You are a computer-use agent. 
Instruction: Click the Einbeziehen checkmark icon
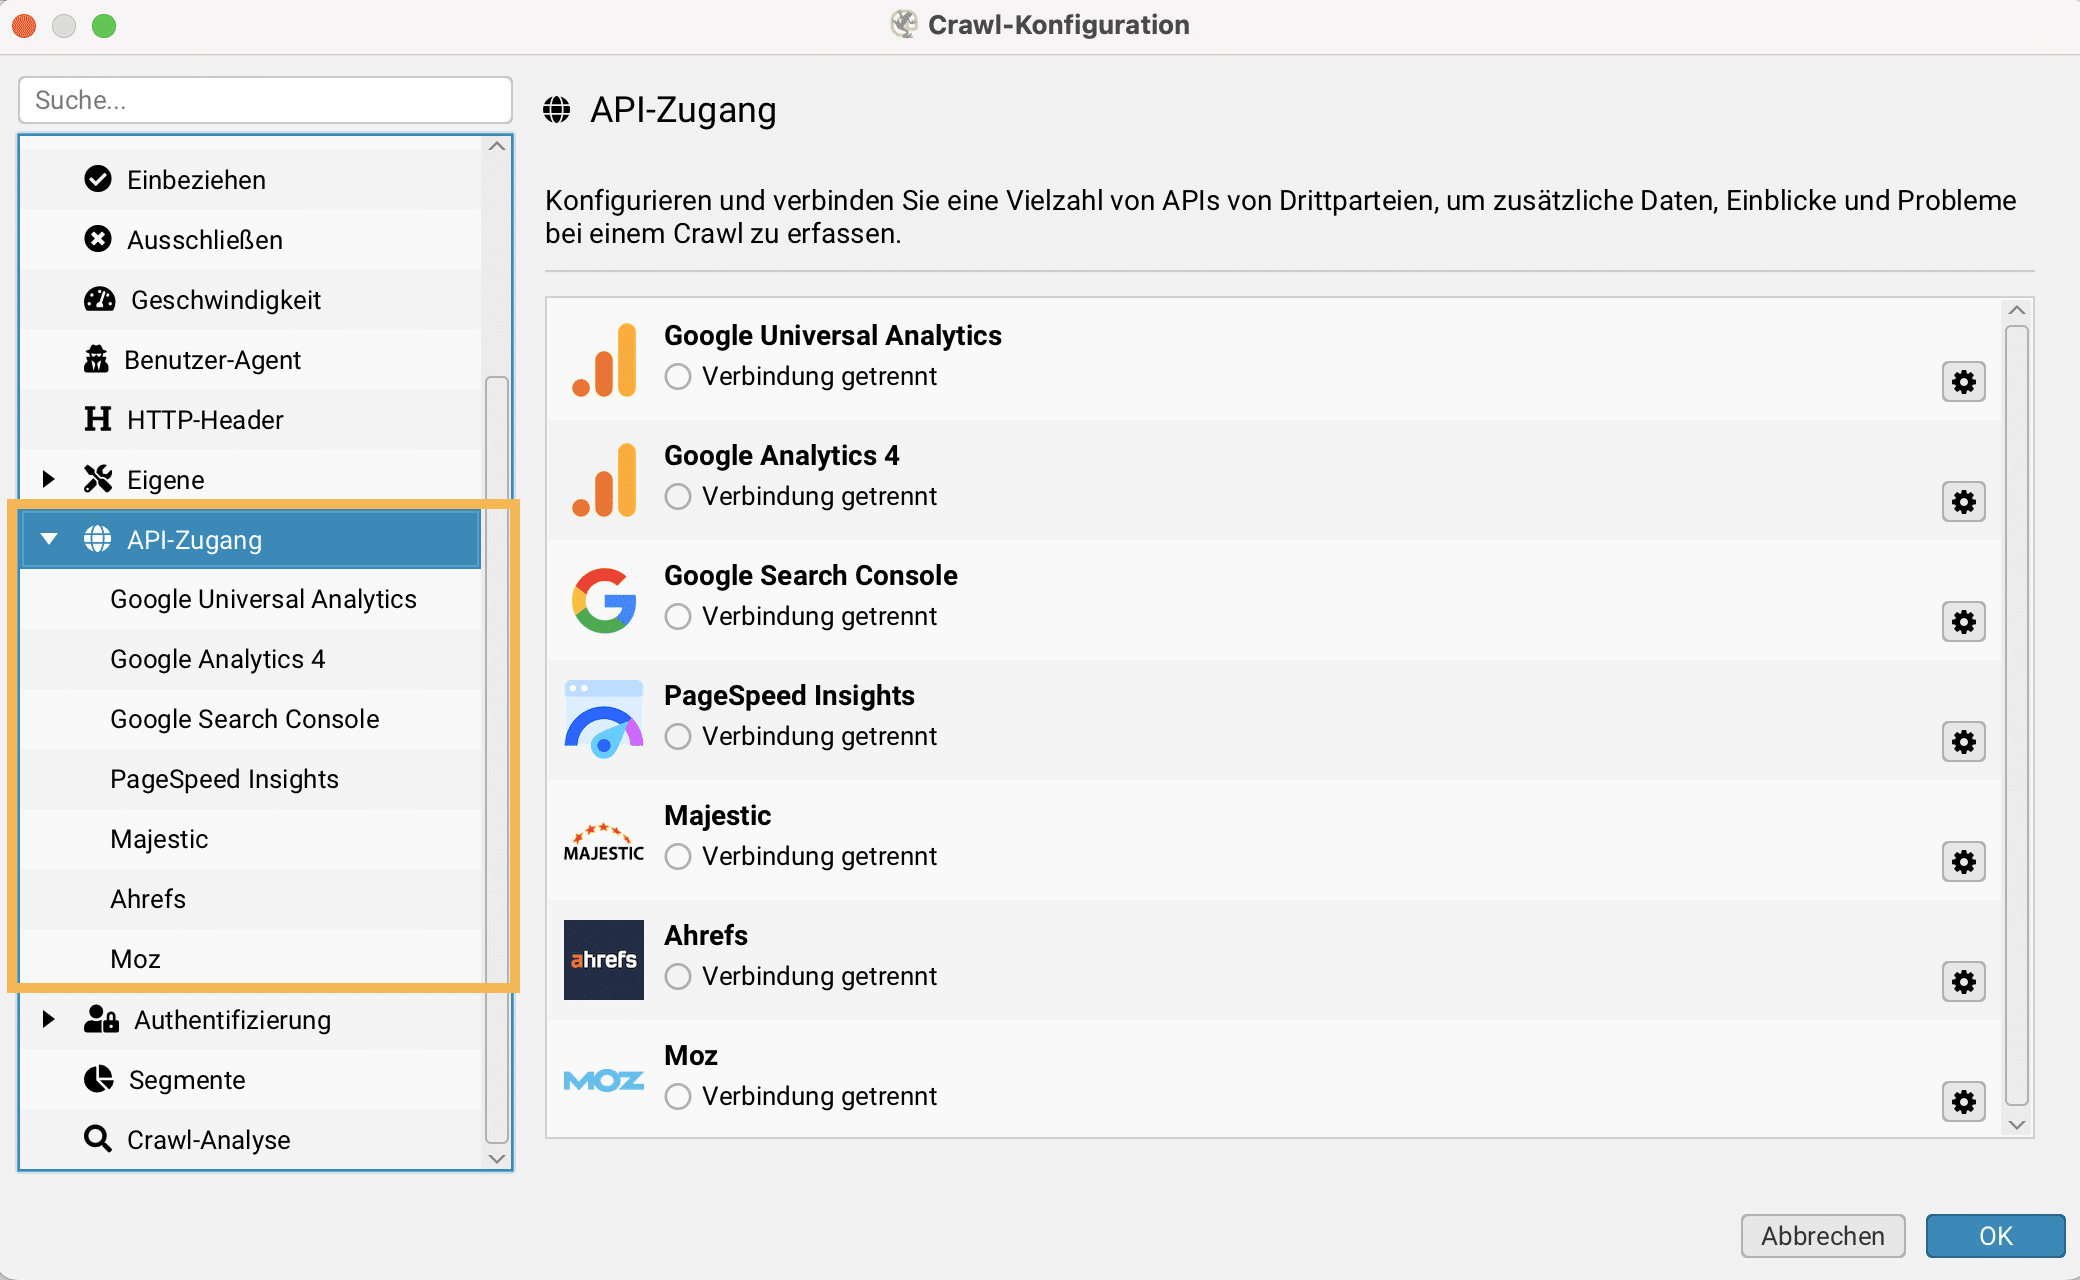pyautogui.click(x=98, y=179)
